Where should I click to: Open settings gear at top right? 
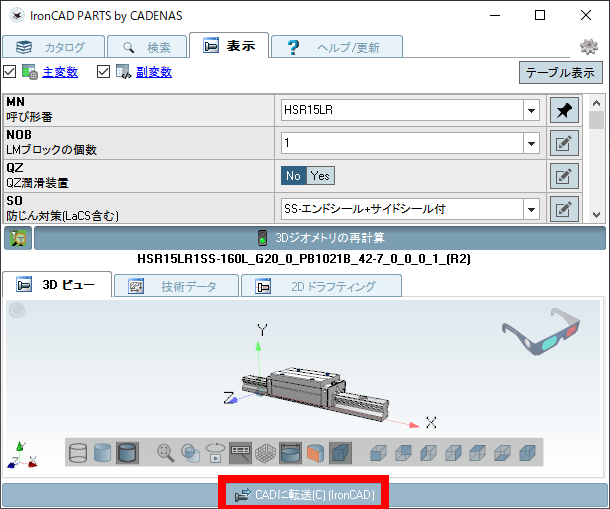tap(589, 47)
